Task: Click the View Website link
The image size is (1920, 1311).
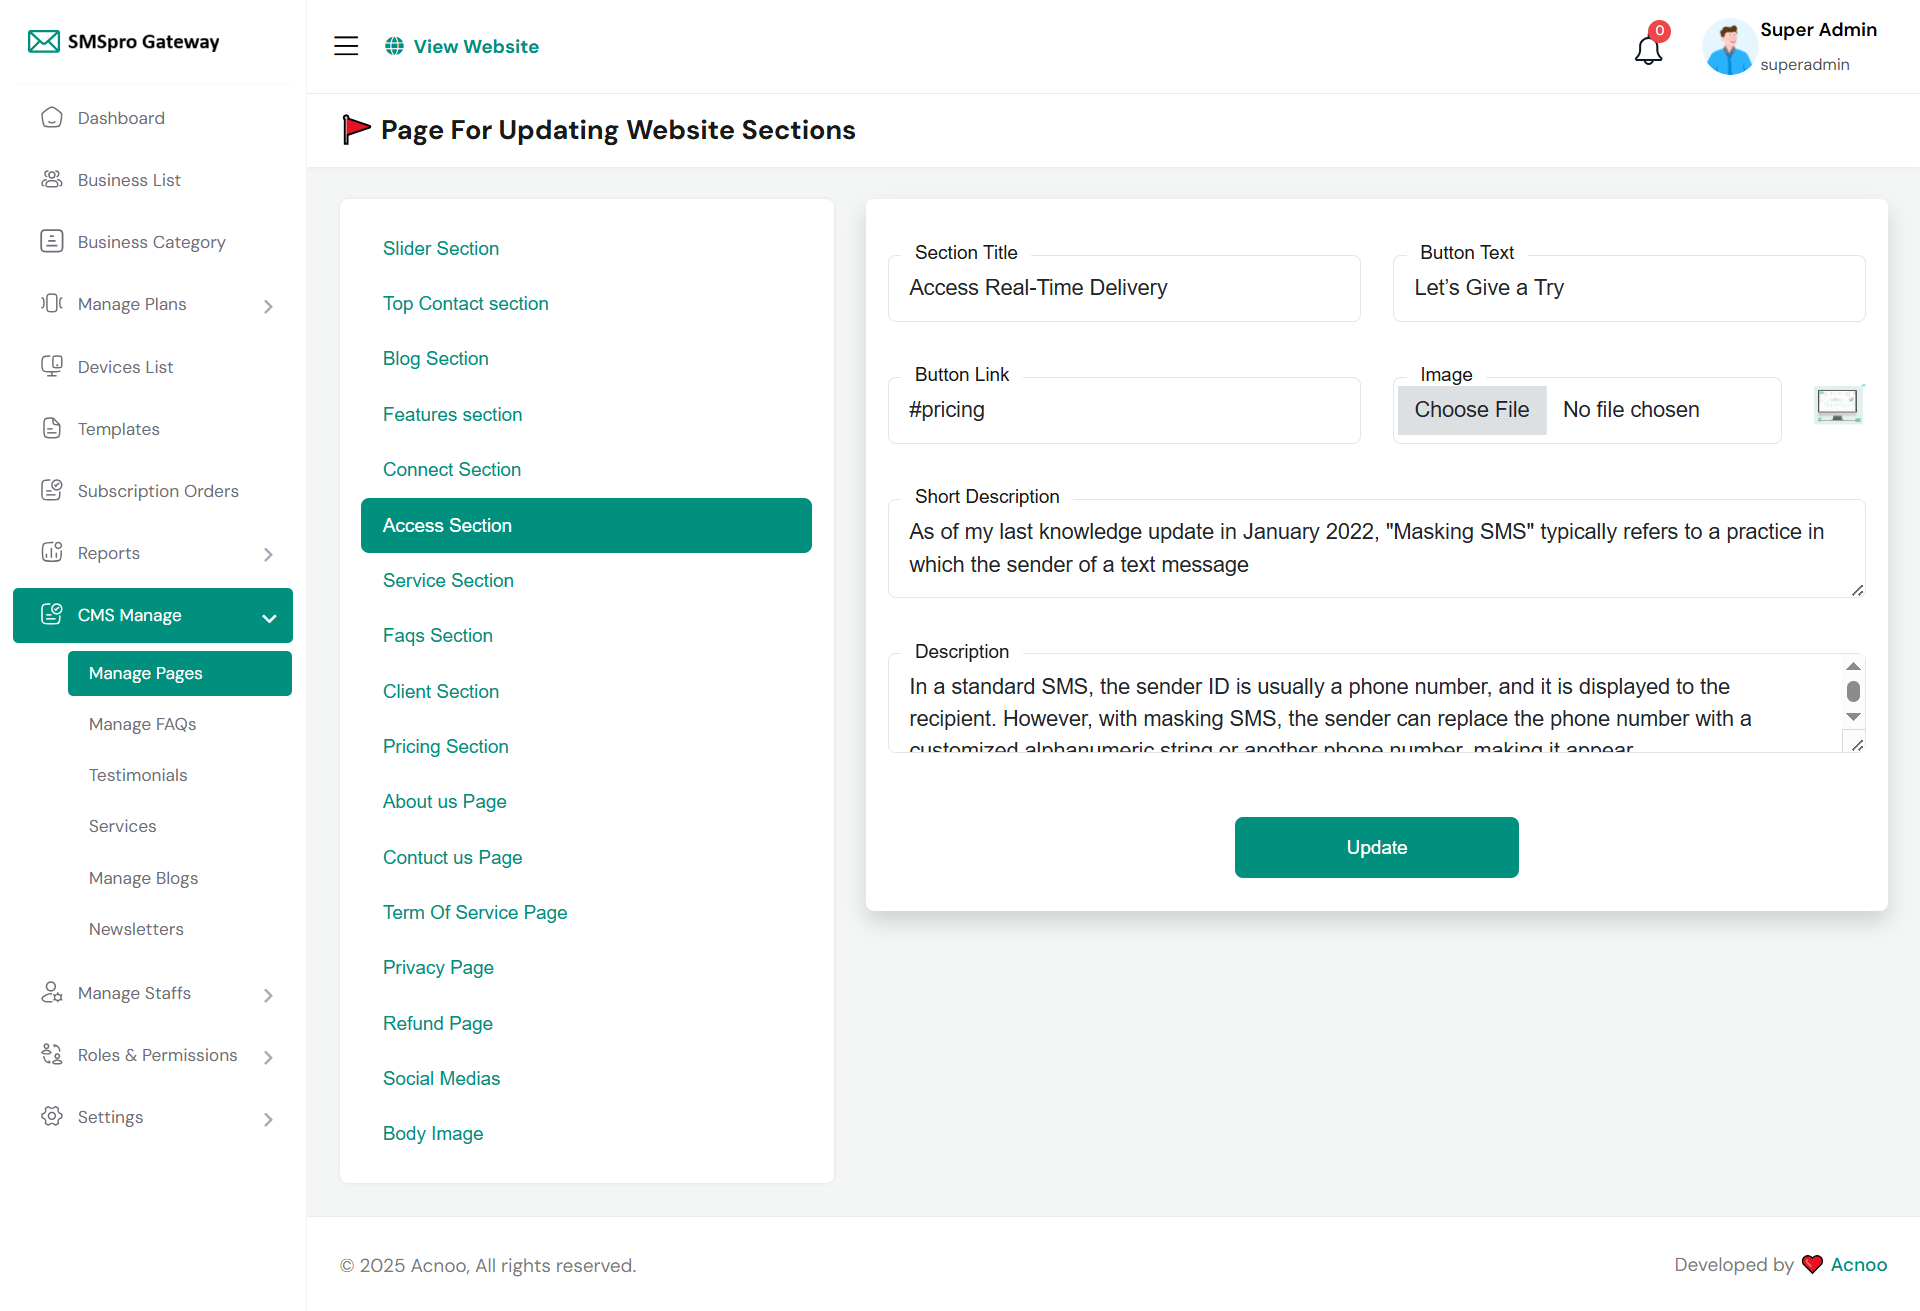Action: [x=476, y=46]
